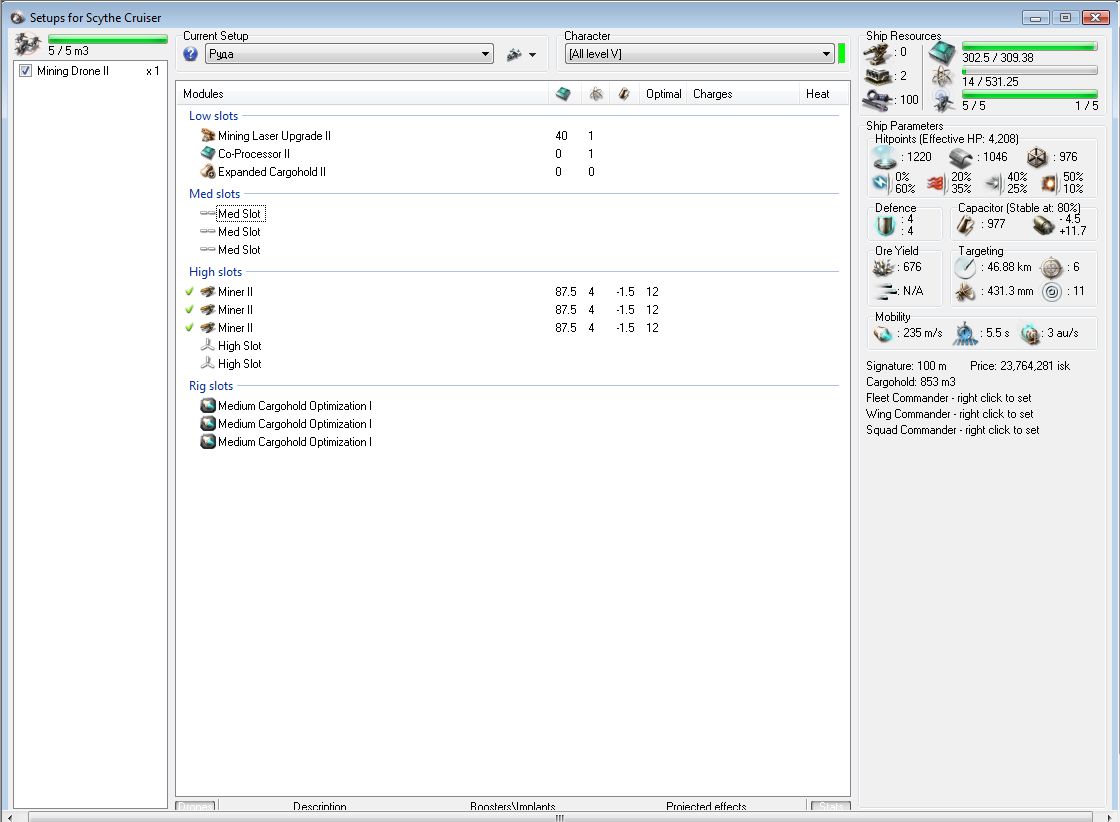Toggle the second Miner II active checkmark

click(189, 309)
